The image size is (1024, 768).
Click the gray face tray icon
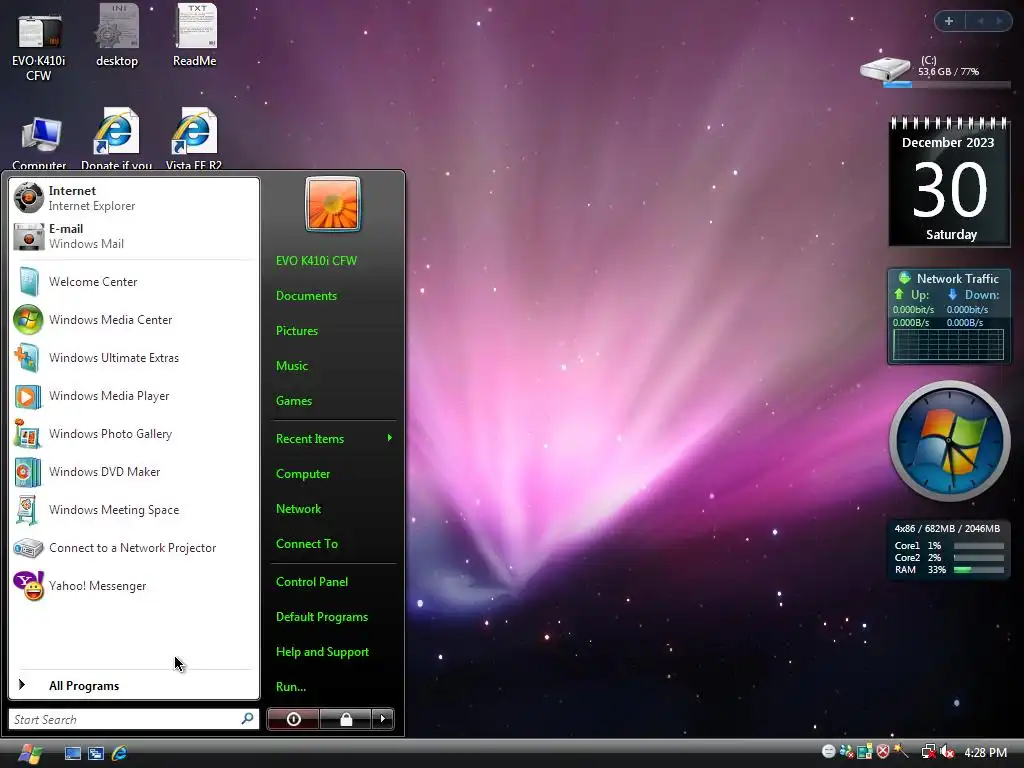pyautogui.click(x=828, y=752)
